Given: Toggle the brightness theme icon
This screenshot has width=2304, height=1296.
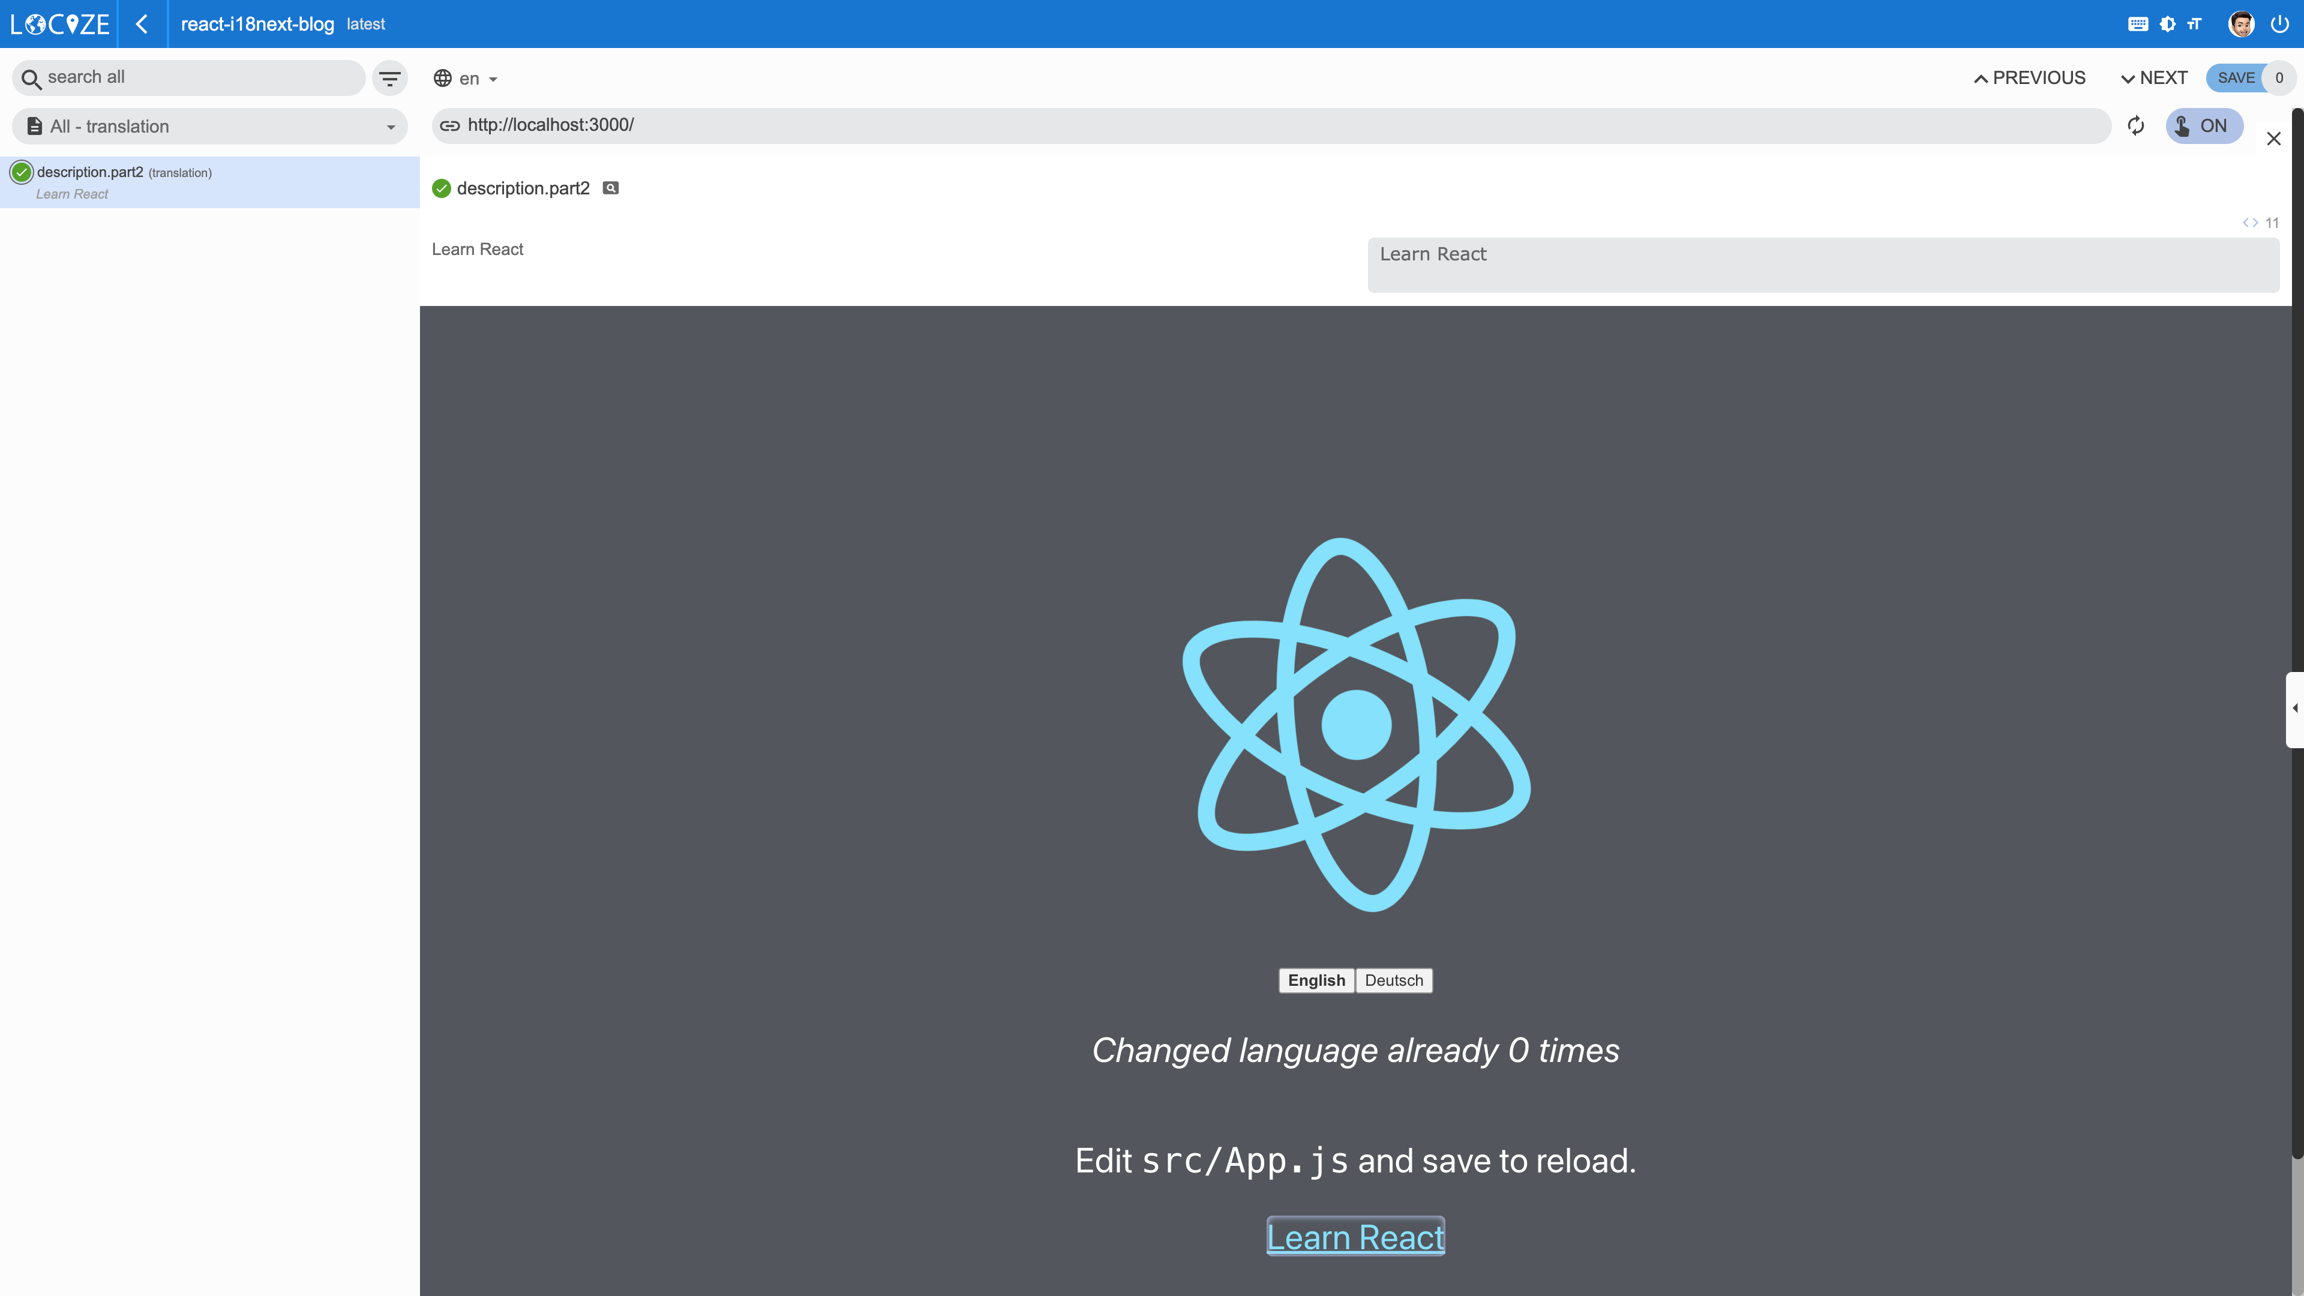Looking at the screenshot, I should (x=2167, y=24).
